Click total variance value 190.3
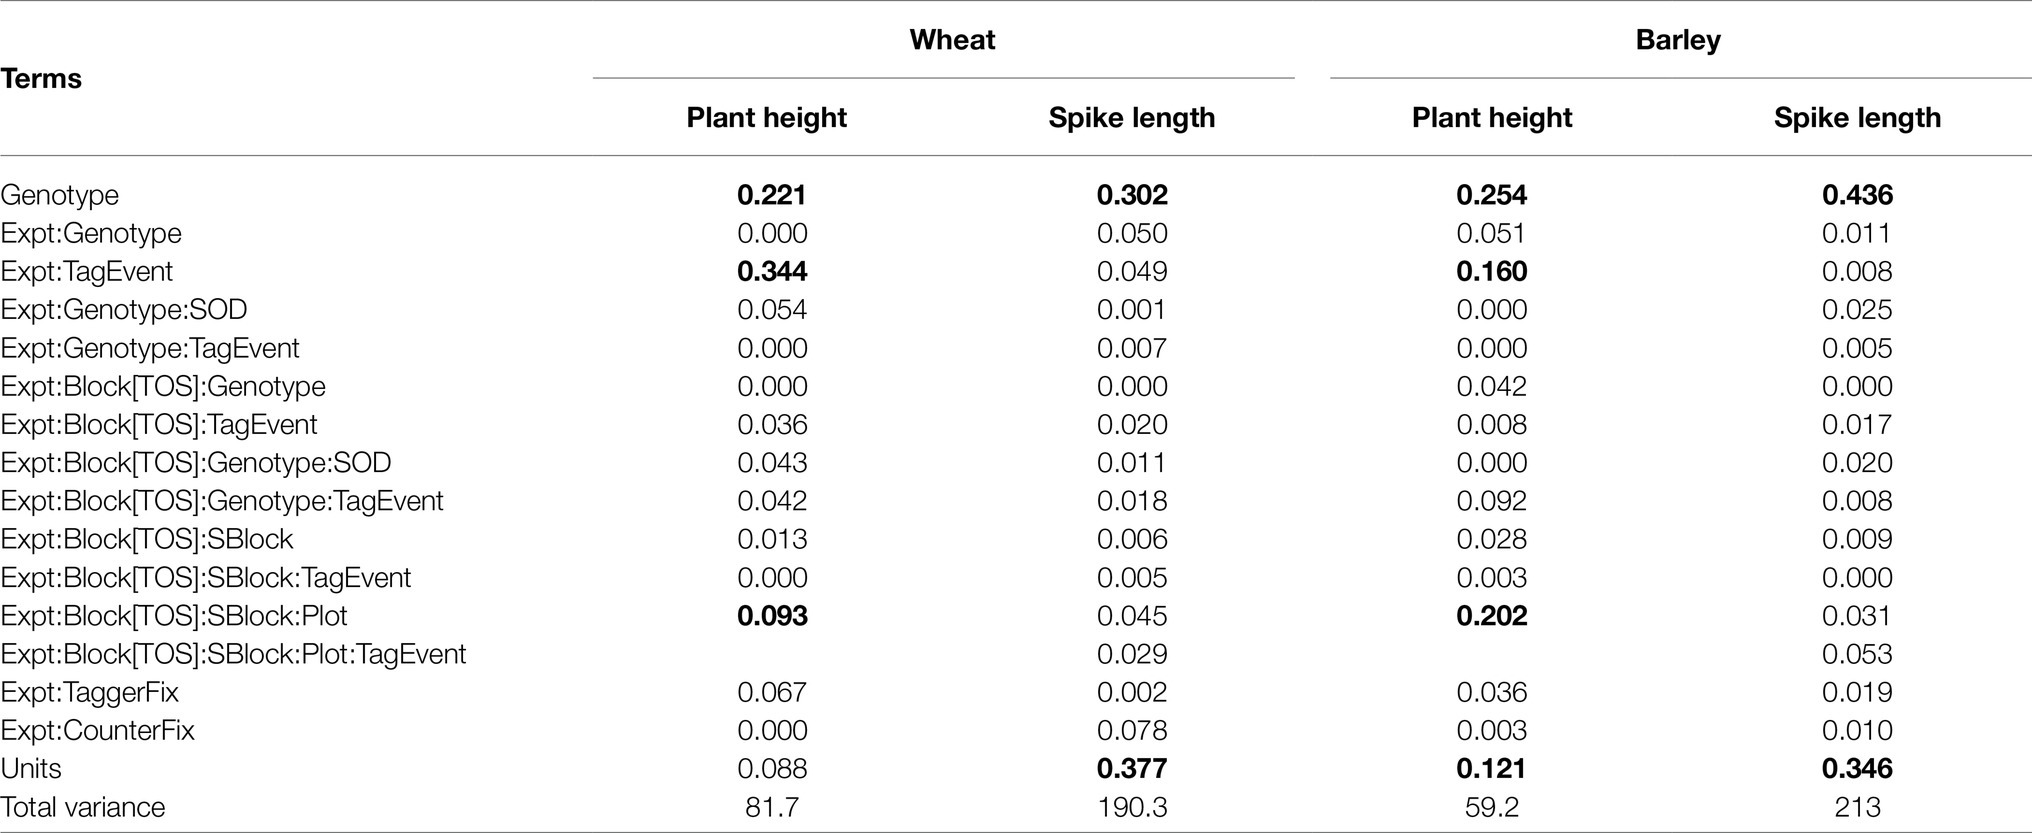The image size is (2032, 833). 1132,807
